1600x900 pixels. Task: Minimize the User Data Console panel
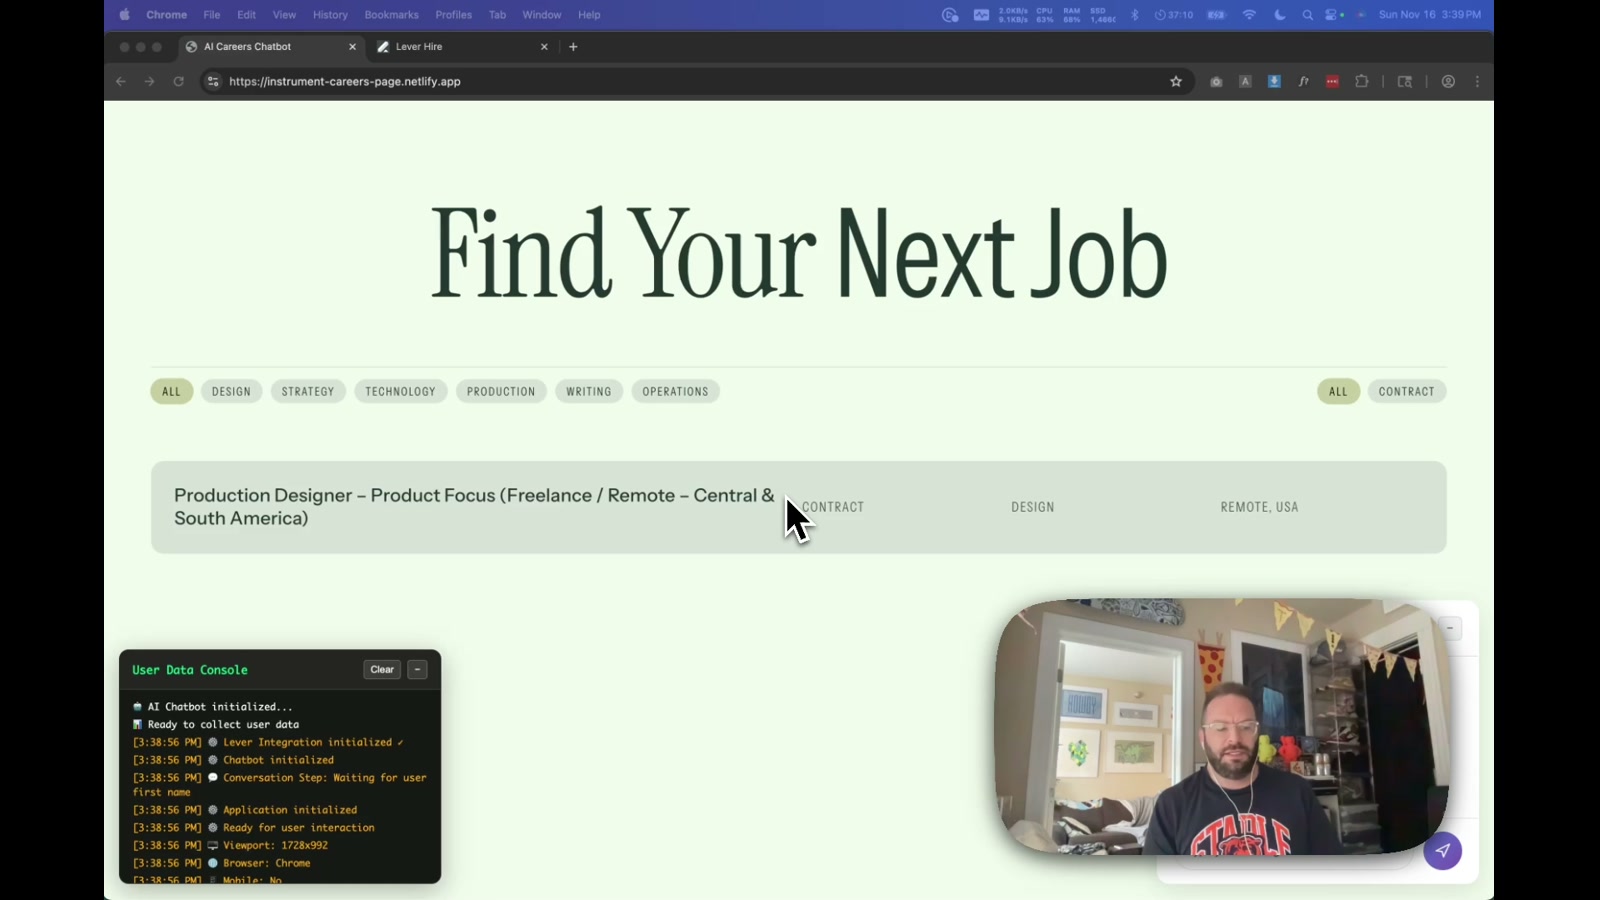418,670
